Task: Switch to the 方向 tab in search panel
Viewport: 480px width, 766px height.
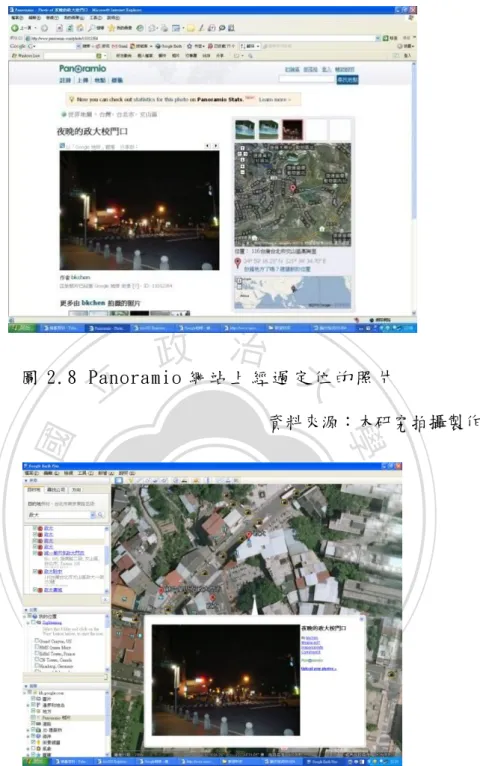Action: tap(76, 489)
